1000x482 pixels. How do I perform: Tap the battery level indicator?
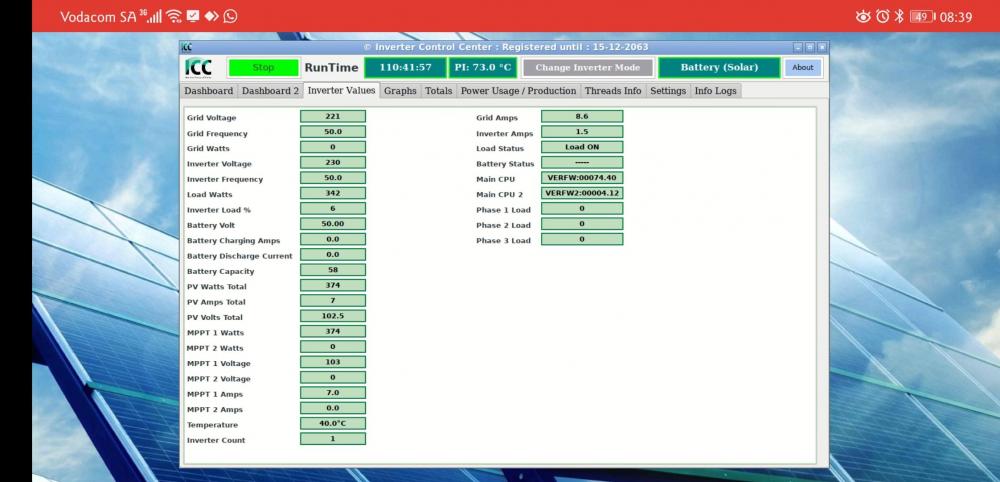pyautogui.click(x=922, y=17)
